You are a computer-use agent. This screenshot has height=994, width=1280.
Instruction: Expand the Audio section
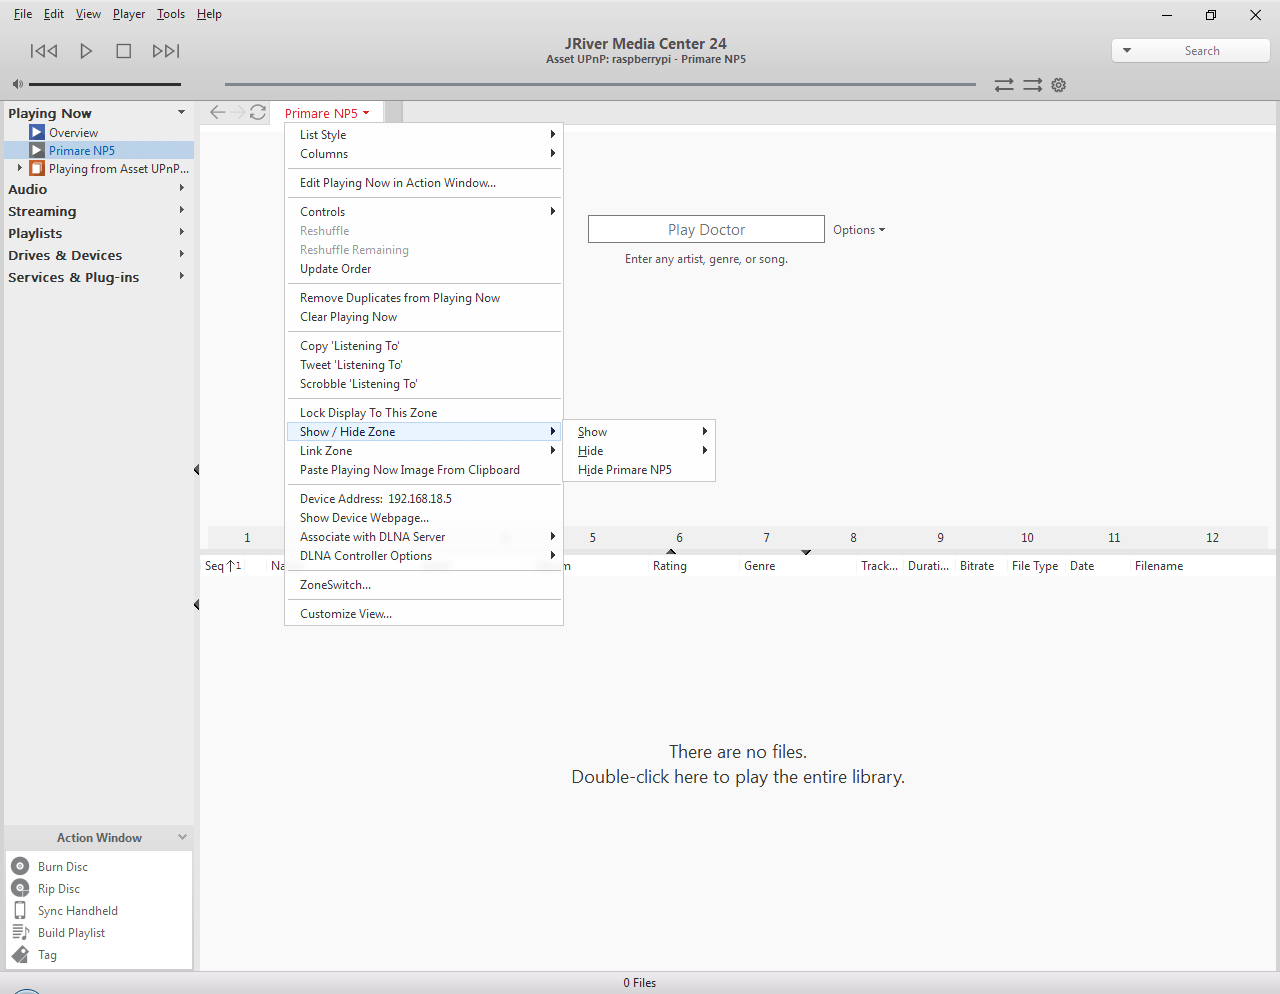[181, 188]
